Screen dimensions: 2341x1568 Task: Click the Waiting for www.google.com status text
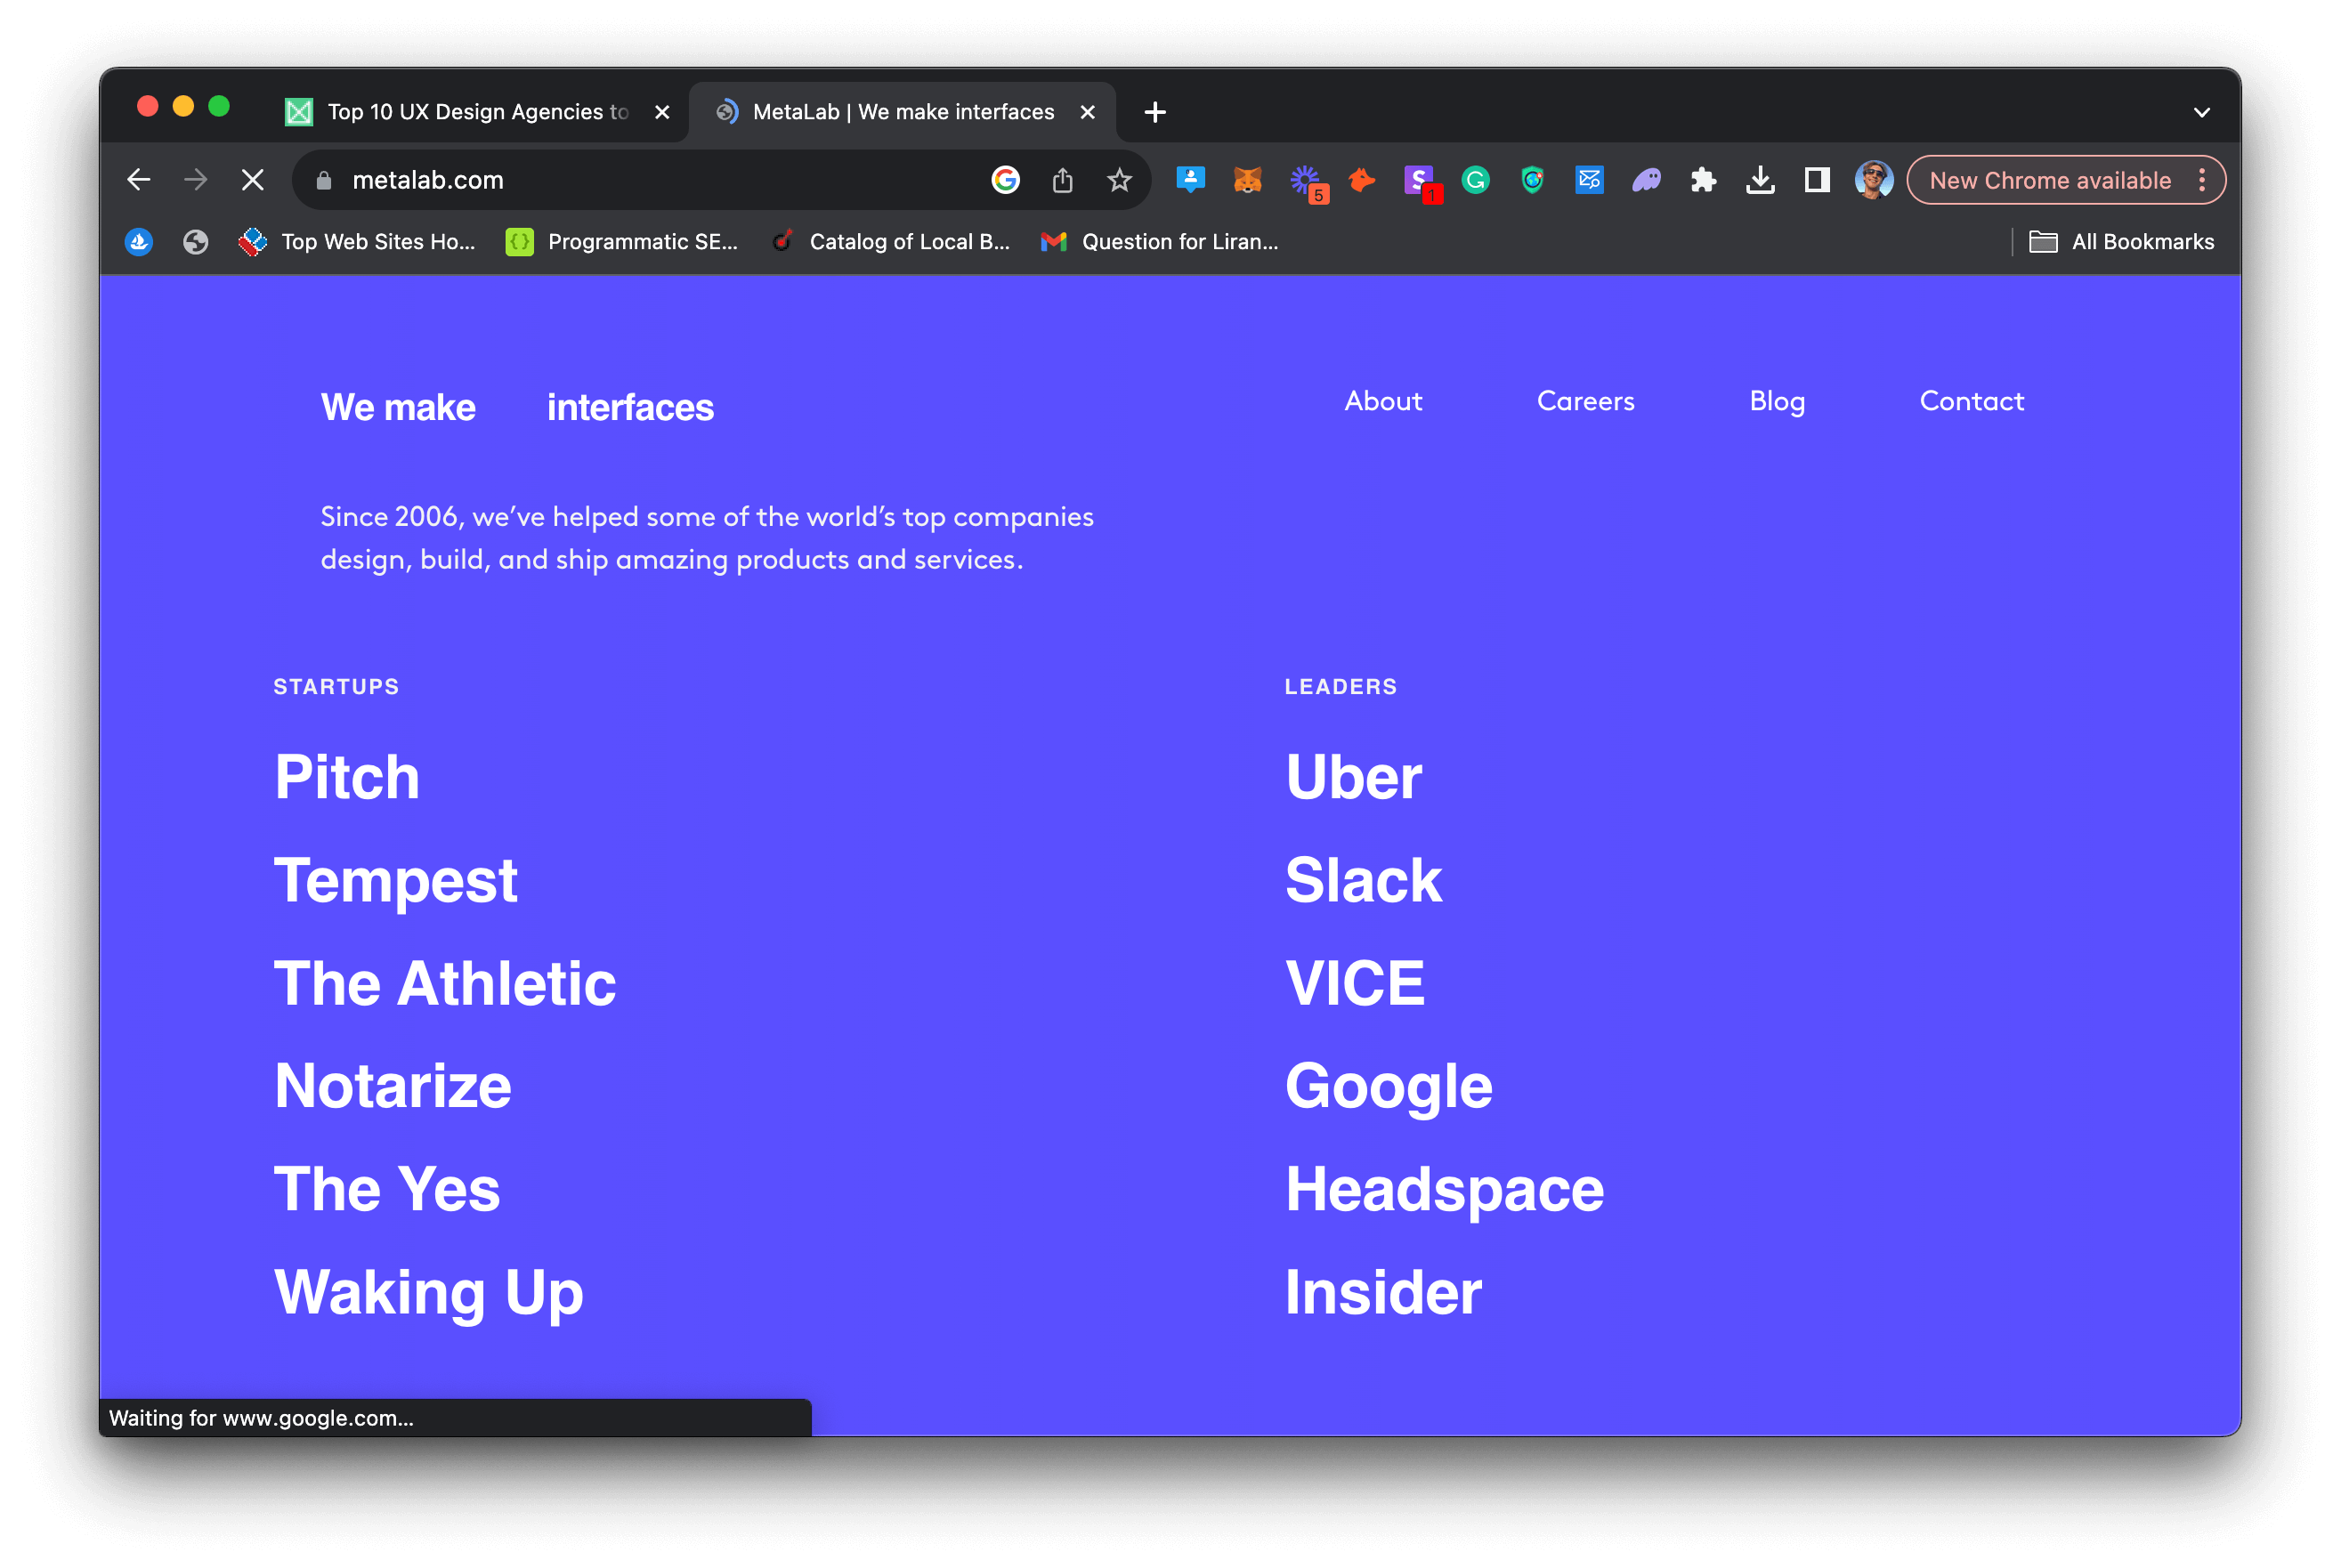pos(261,1418)
